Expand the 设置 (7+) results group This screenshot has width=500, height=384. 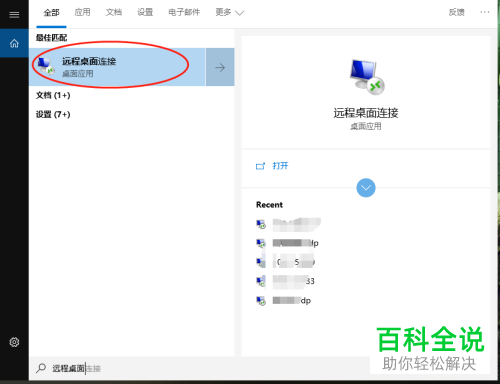coord(53,114)
